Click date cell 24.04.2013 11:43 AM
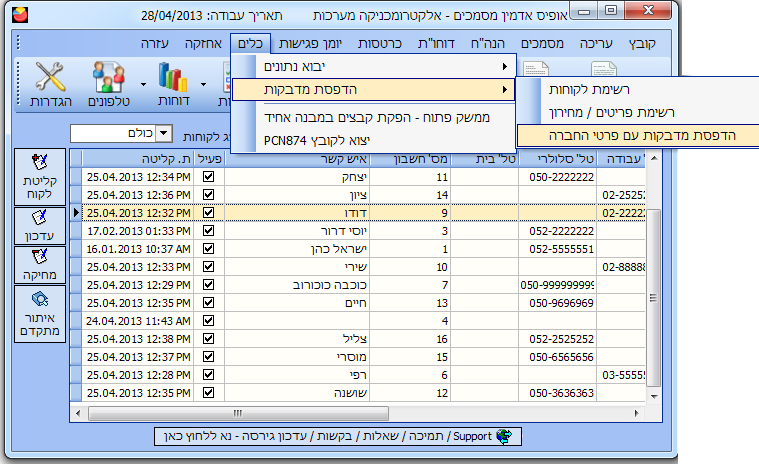759x464 pixels. pos(138,321)
